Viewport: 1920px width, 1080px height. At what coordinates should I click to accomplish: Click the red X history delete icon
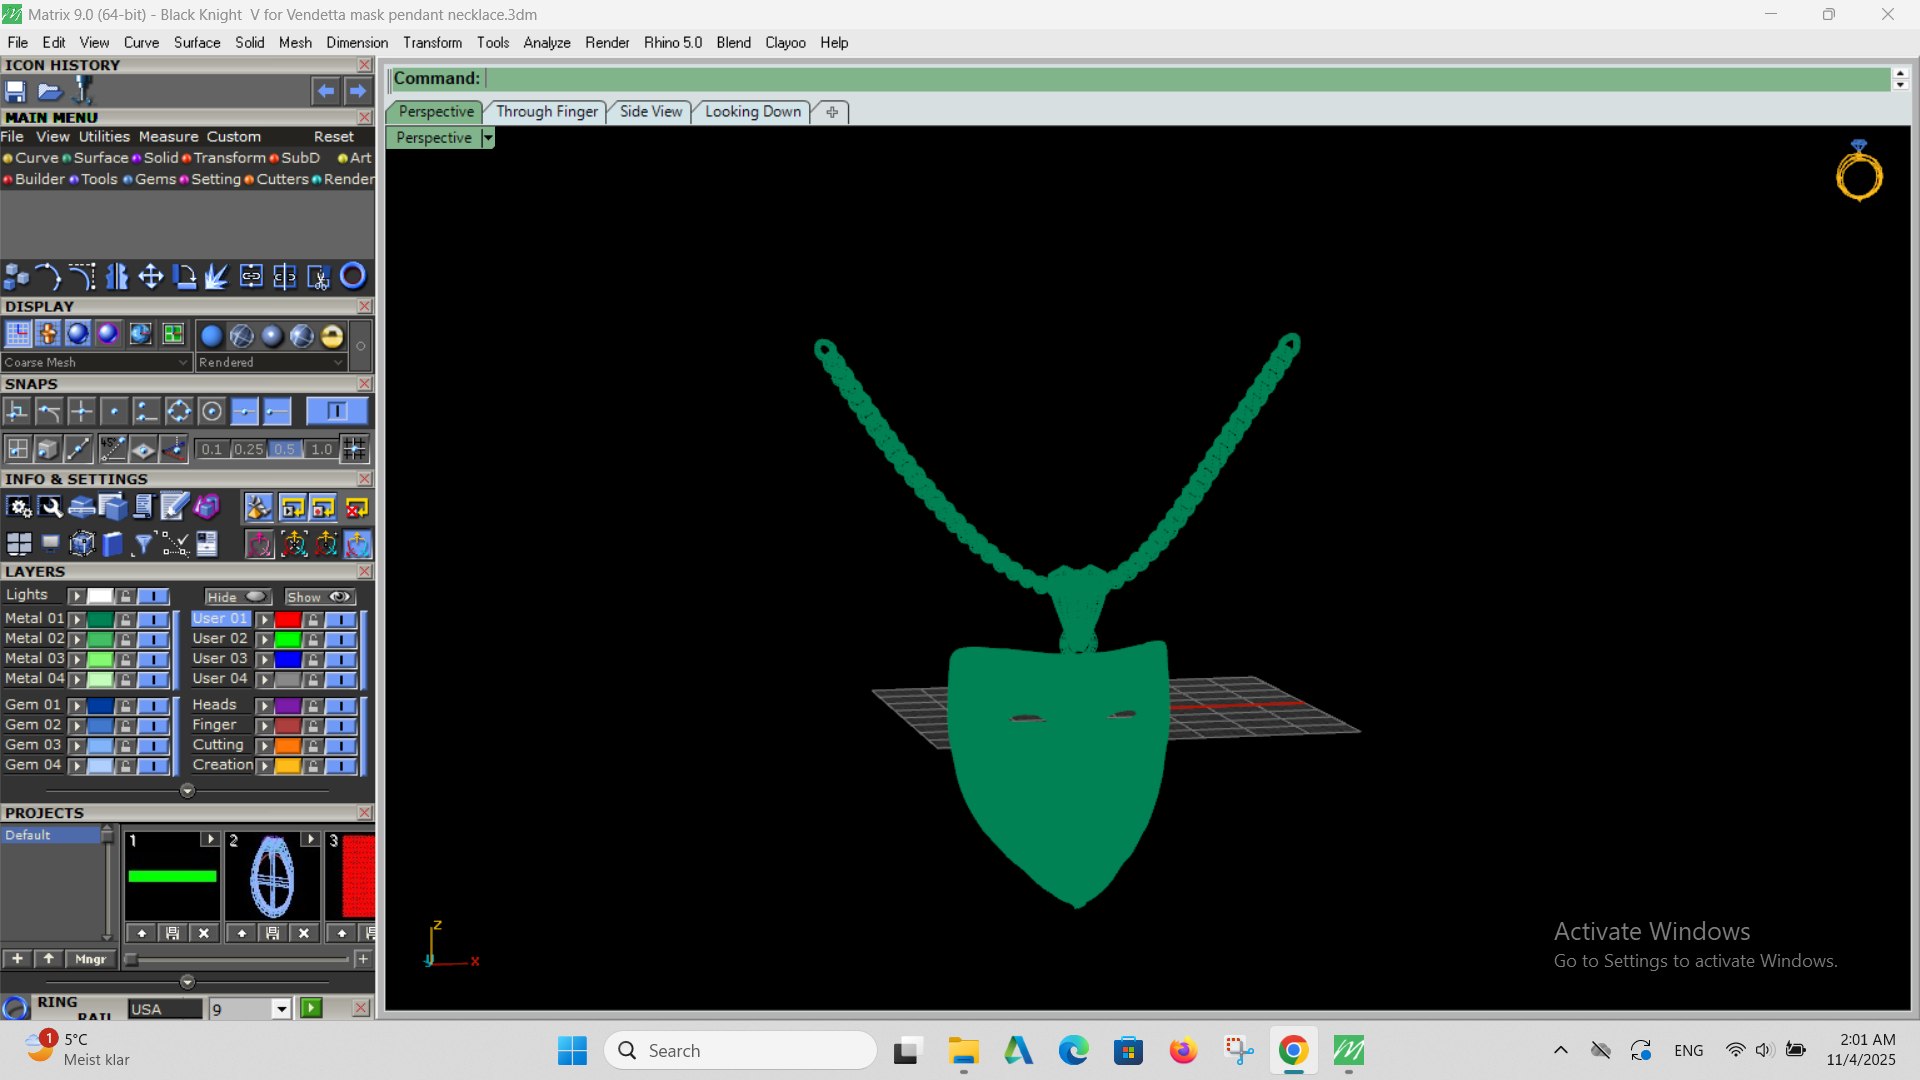click(x=357, y=508)
